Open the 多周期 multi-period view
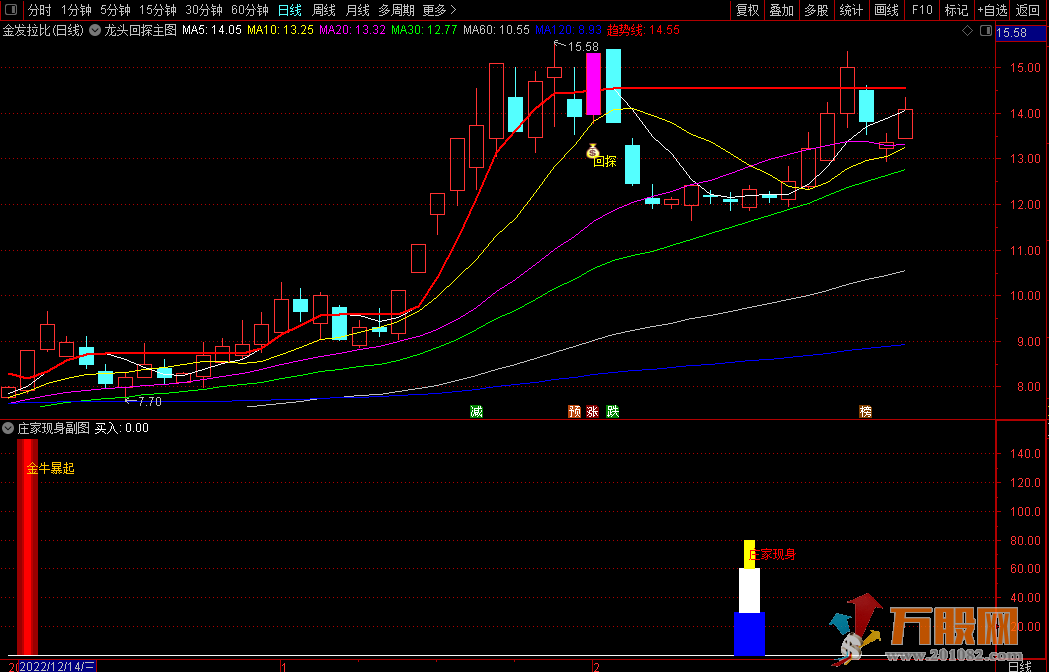The height and width of the screenshot is (672, 1049). coord(396,10)
